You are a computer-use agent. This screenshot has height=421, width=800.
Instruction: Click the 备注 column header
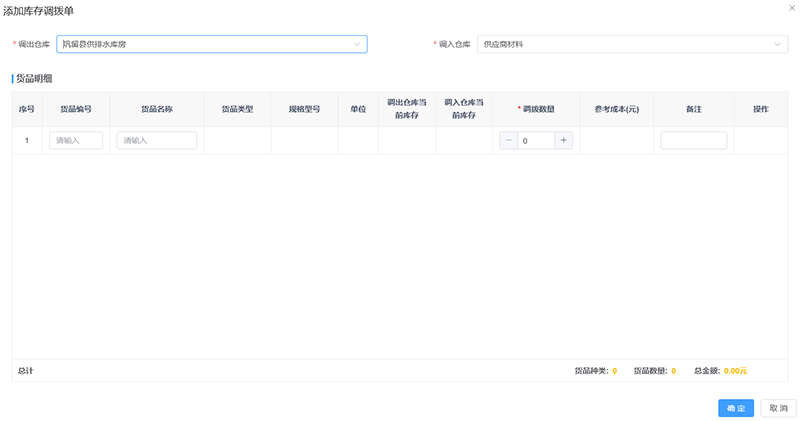[x=694, y=109]
